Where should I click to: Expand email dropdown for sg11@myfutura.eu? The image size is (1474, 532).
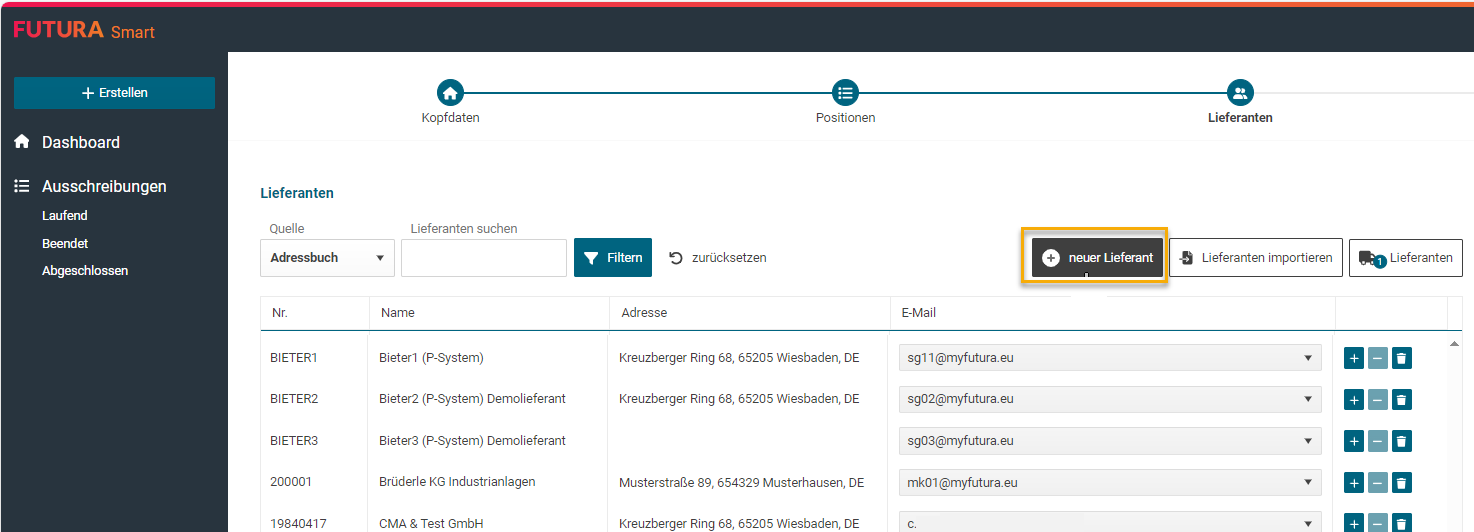1308,358
